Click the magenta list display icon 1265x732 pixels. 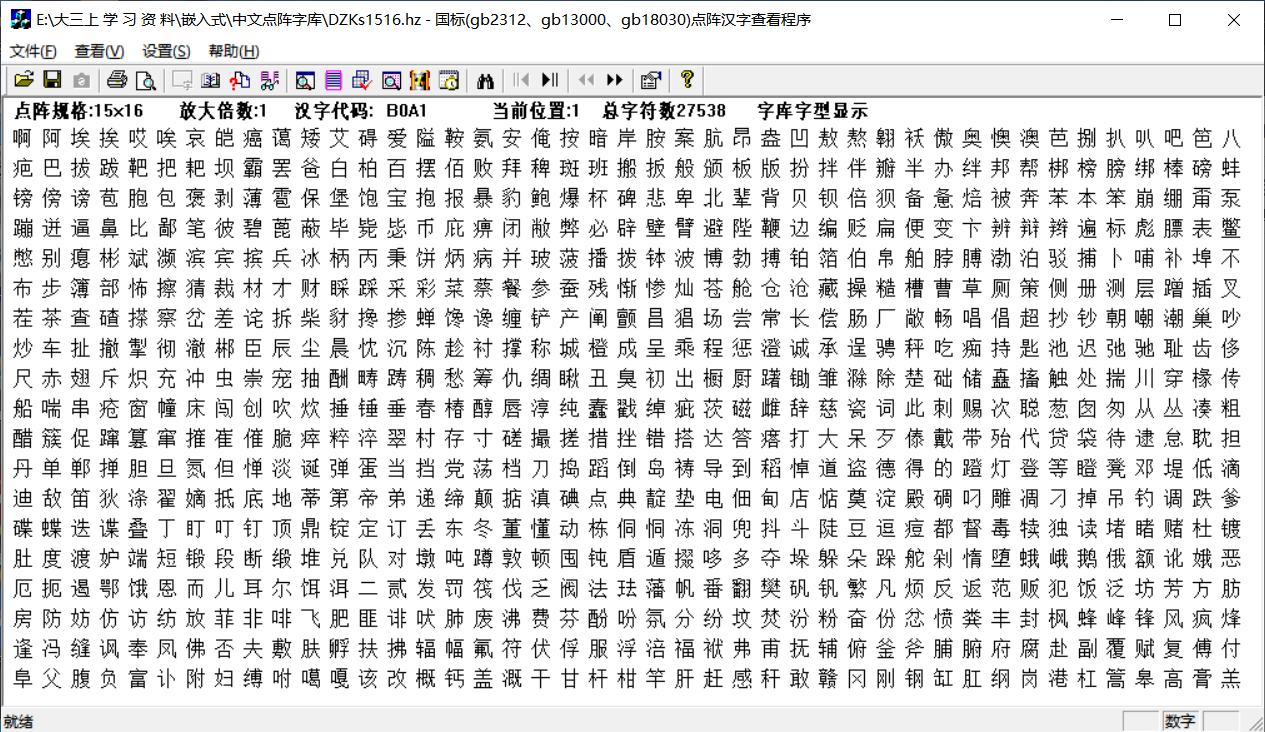point(333,80)
